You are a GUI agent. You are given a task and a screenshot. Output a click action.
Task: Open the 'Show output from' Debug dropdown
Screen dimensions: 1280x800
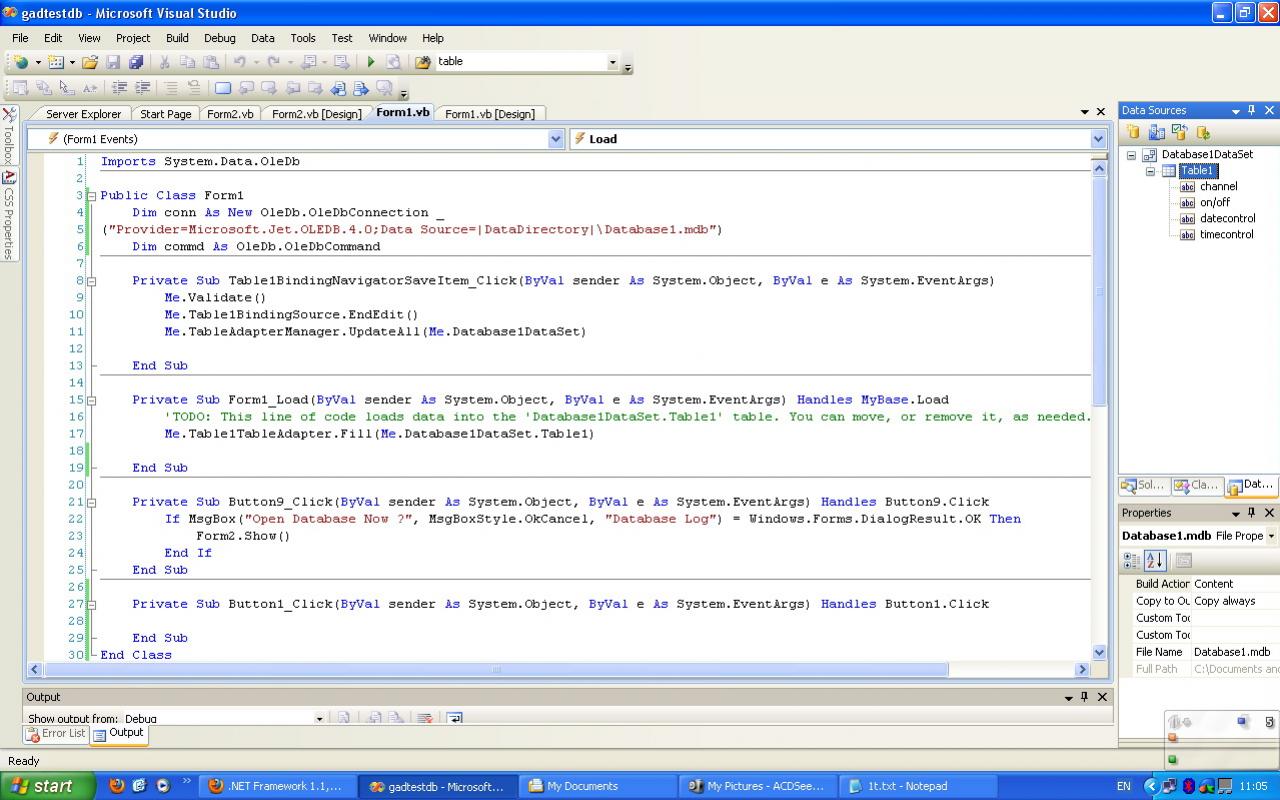coord(319,718)
